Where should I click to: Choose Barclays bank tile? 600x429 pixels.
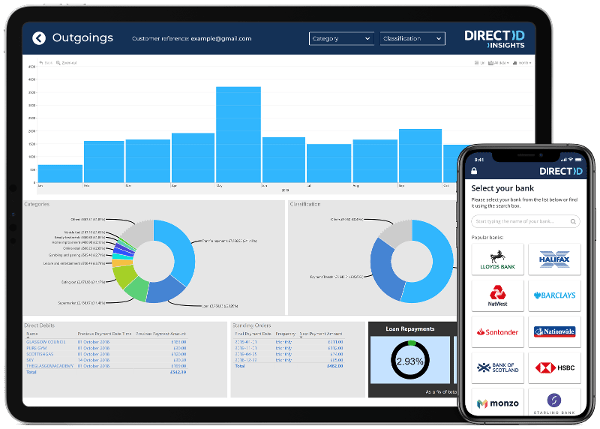[554, 295]
